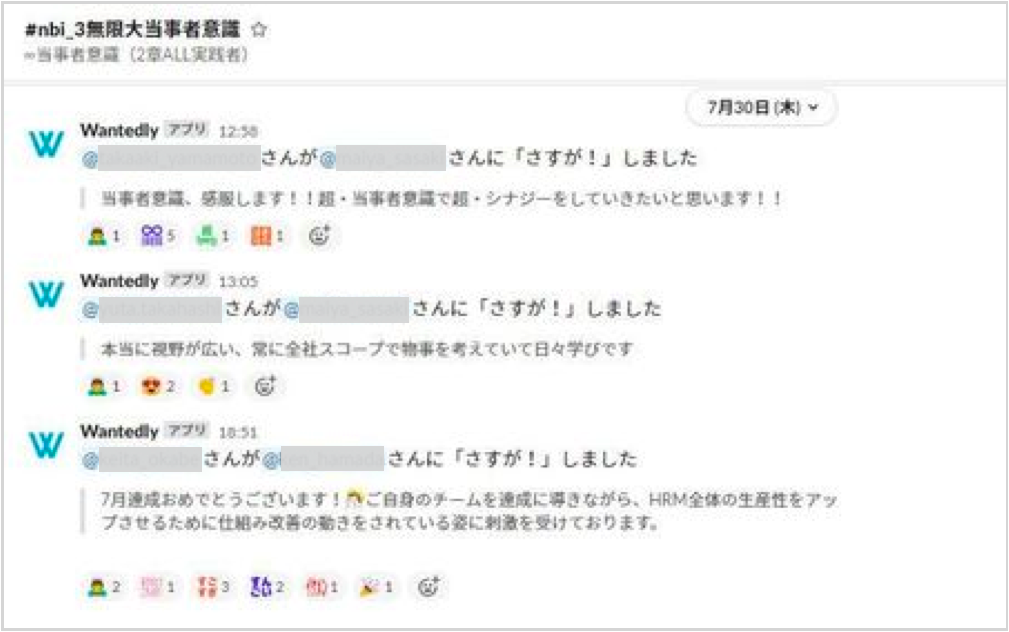The width and height of the screenshot is (1009, 632).
Task: Open channel title #nbi_3無限大当事者意識
Action: 133,29
